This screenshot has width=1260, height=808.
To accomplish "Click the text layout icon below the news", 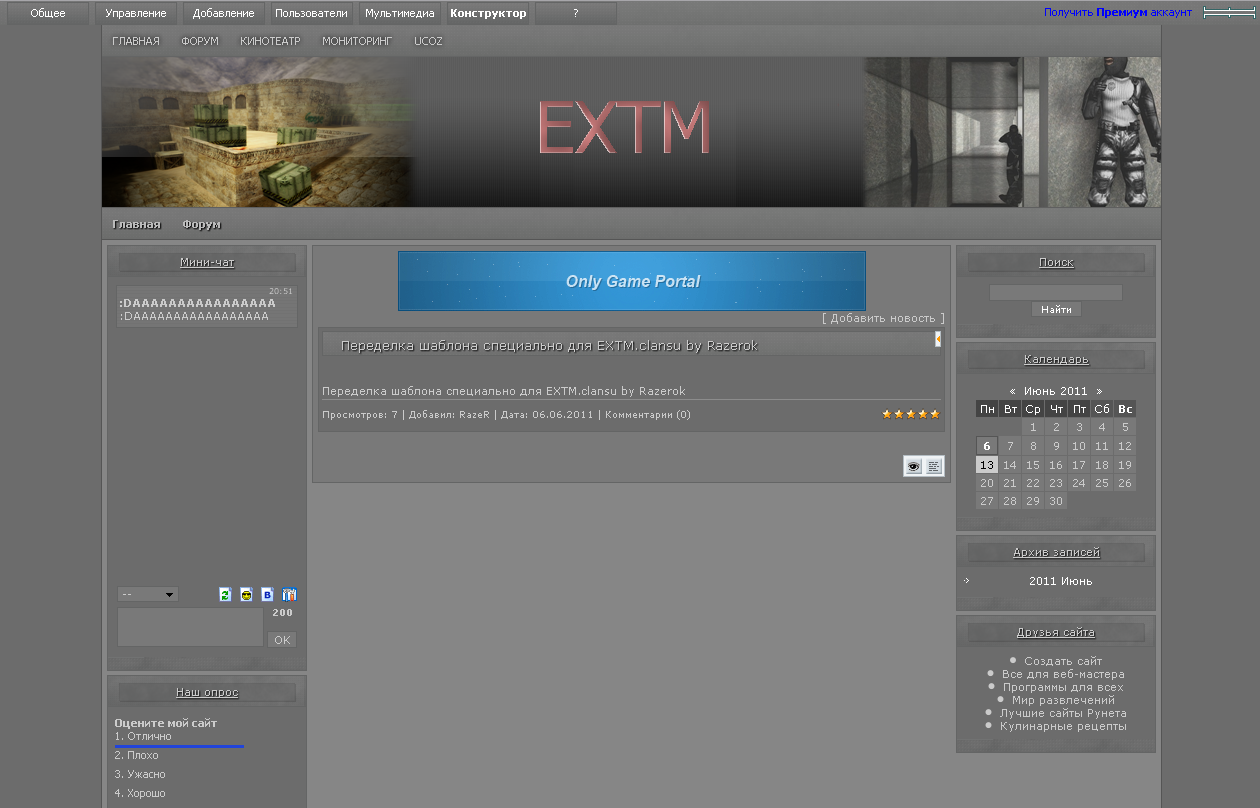I will 934,466.
